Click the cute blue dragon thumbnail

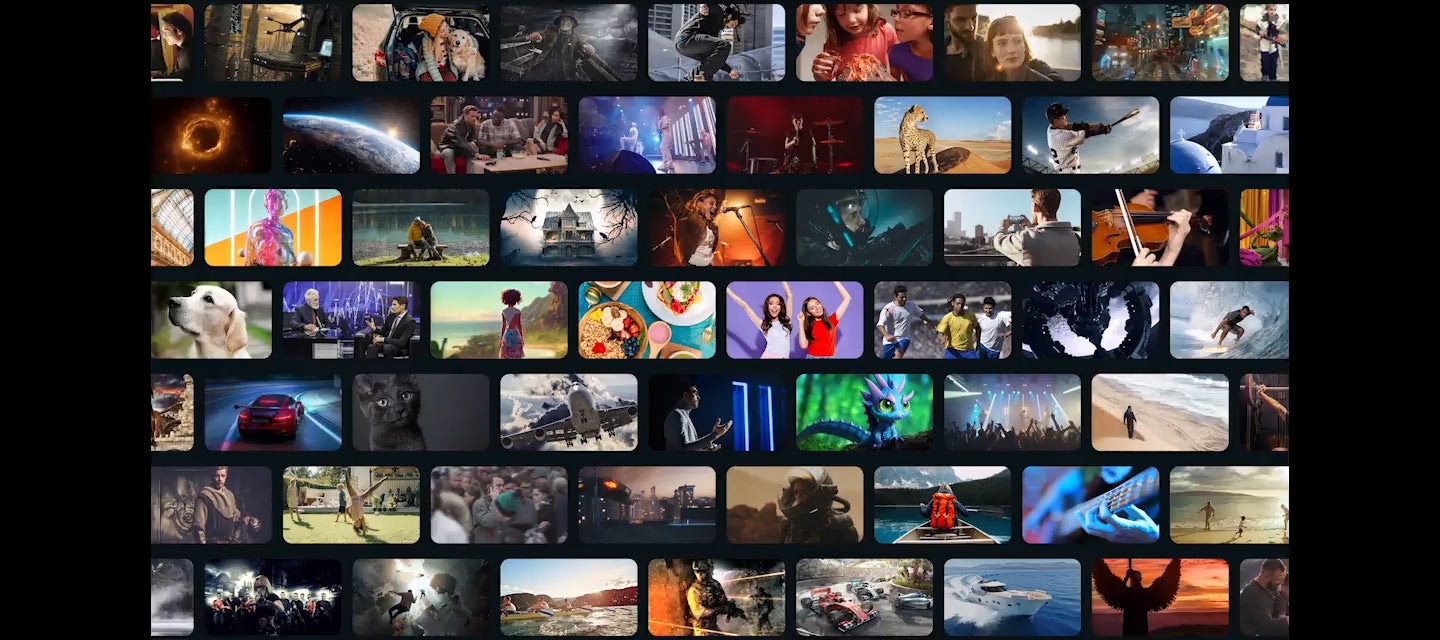click(865, 412)
